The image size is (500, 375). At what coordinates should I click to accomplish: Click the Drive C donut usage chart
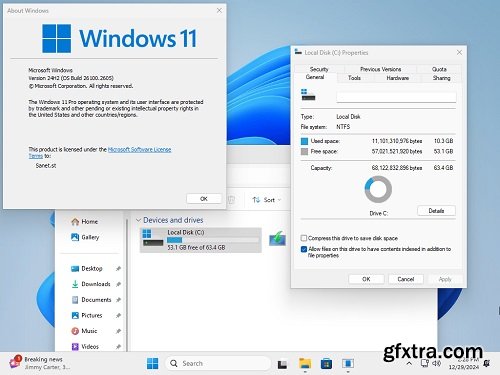click(378, 189)
